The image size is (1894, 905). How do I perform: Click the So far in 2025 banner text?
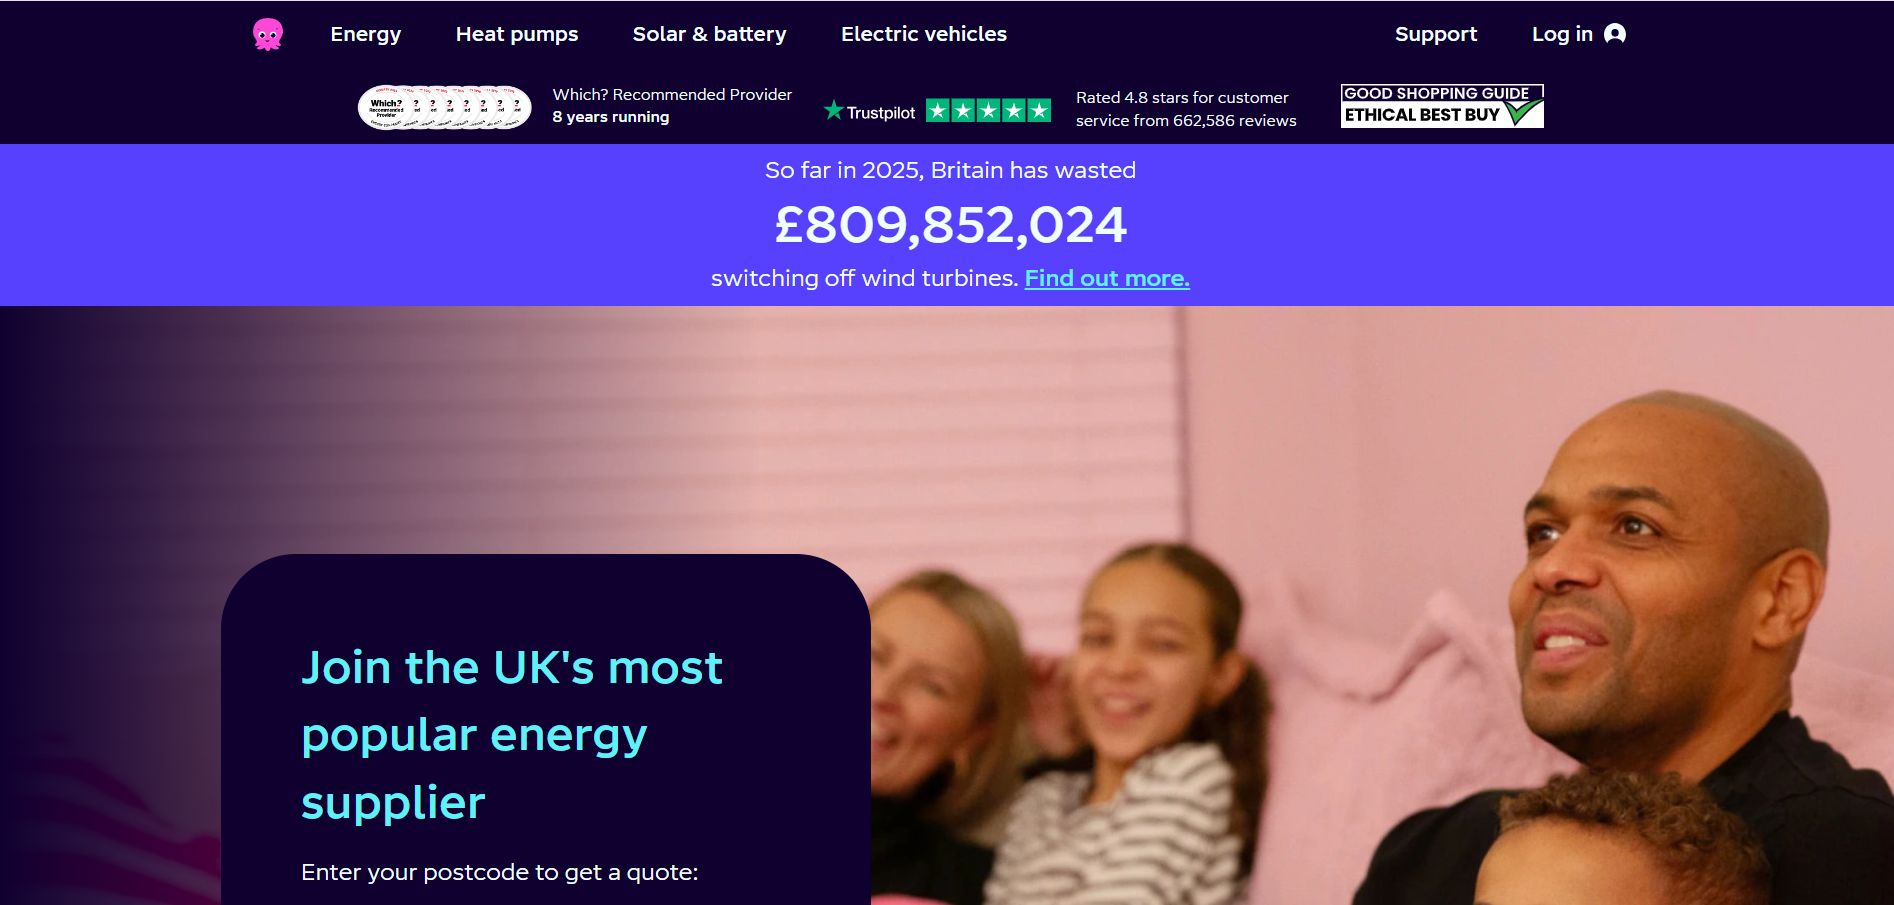pos(950,170)
